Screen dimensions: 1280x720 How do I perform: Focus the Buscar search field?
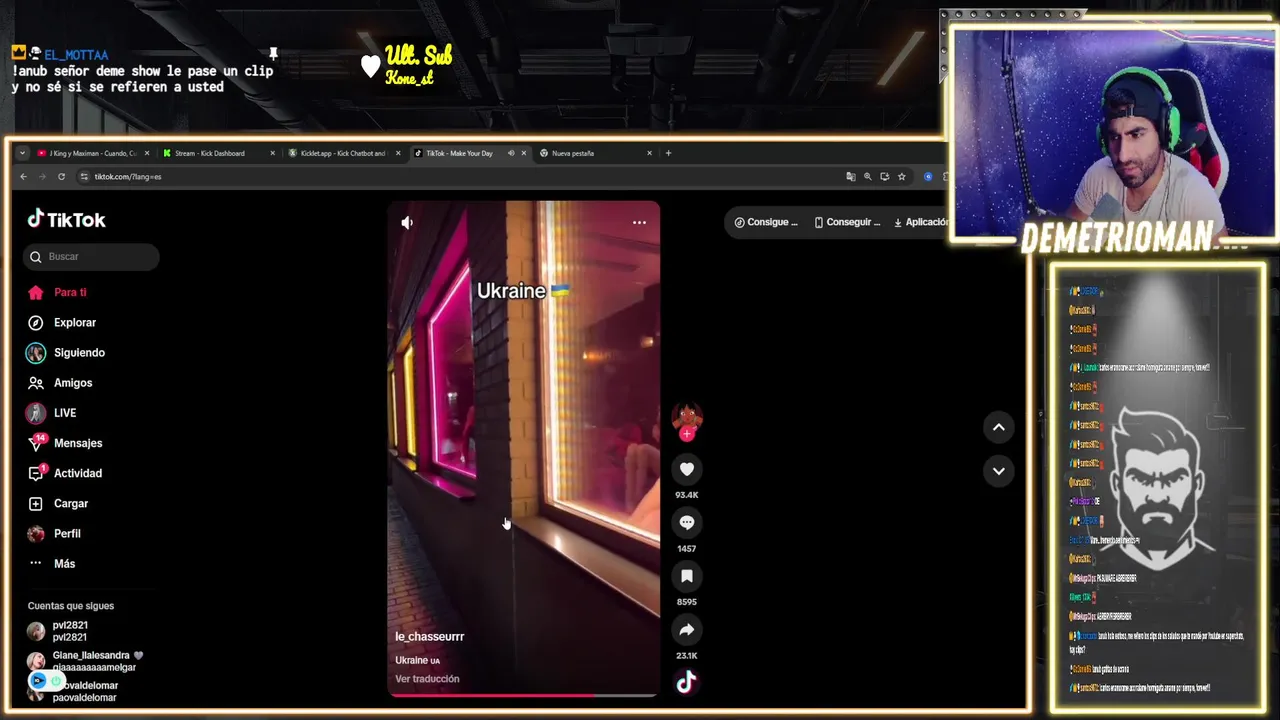click(x=91, y=257)
